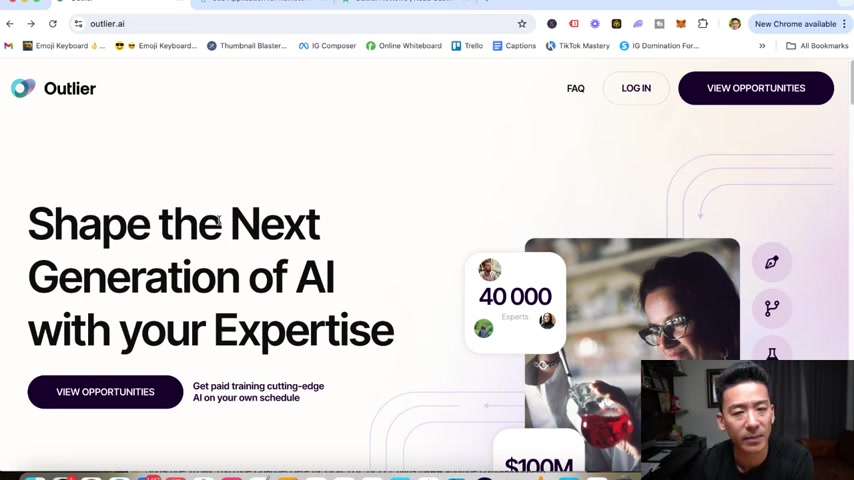Viewport: 854px width, 480px height.
Task: Click header VIEW OPPORTUNITIES button
Action: [x=756, y=88]
